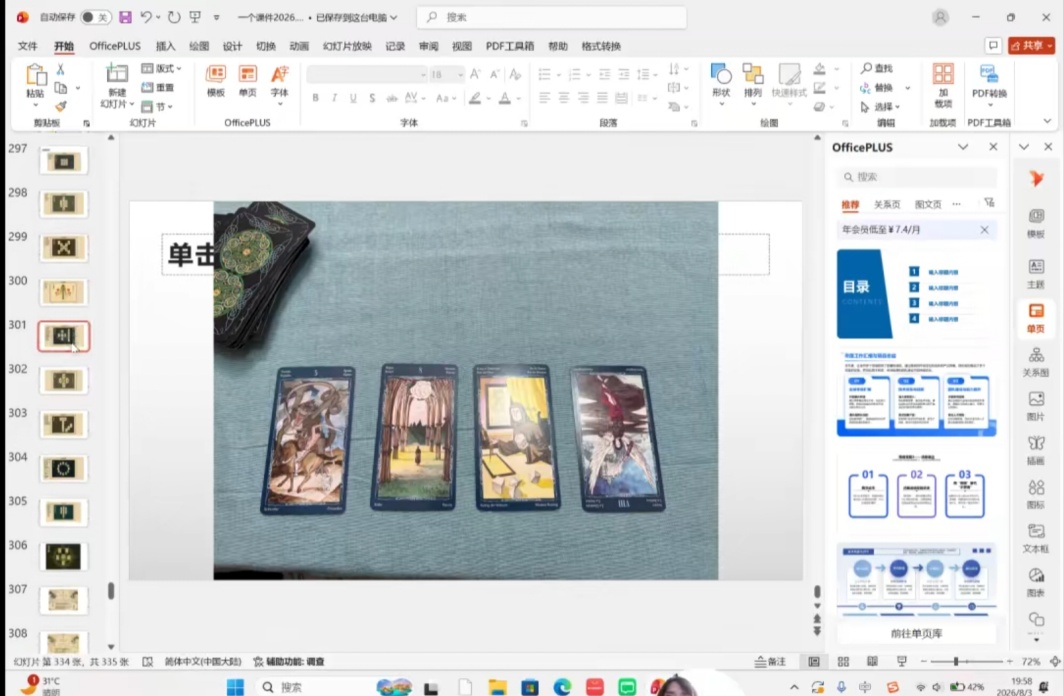Click the PDF转换 convert icon
The height and width of the screenshot is (696, 1064).
tap(989, 74)
